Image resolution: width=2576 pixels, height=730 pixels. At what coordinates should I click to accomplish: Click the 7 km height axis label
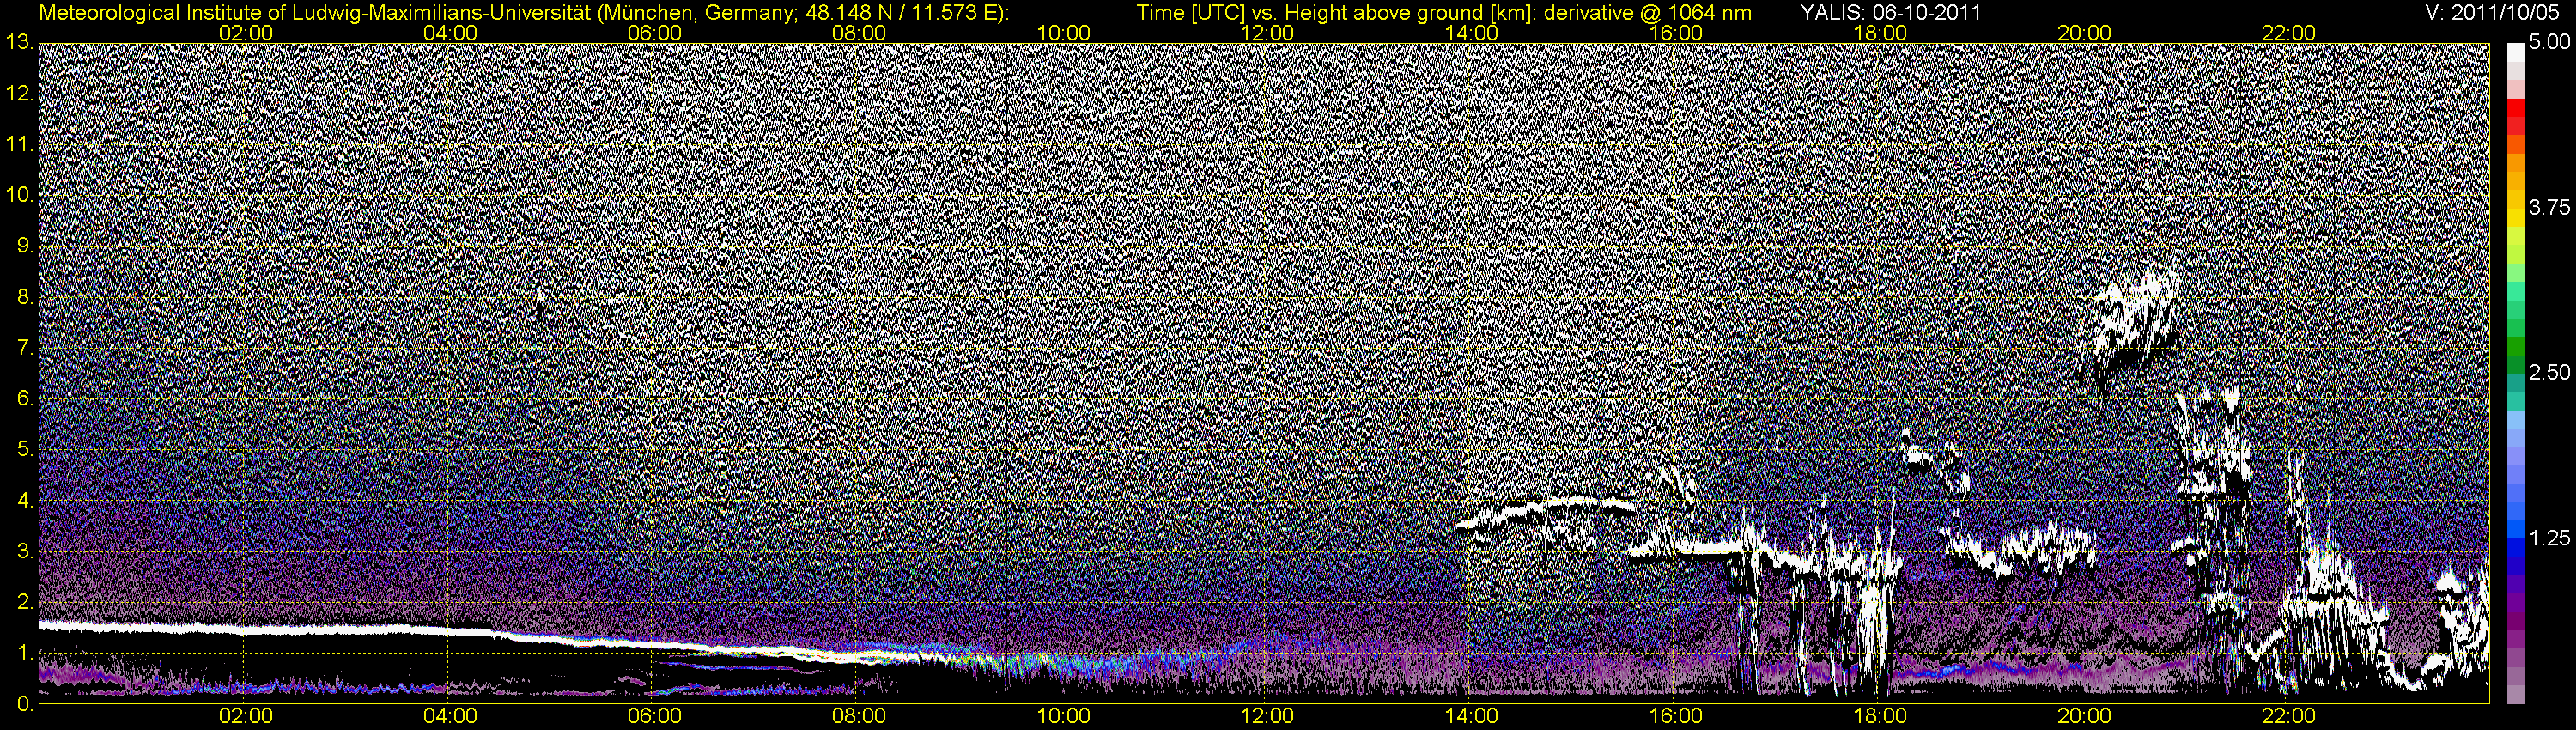(25, 348)
